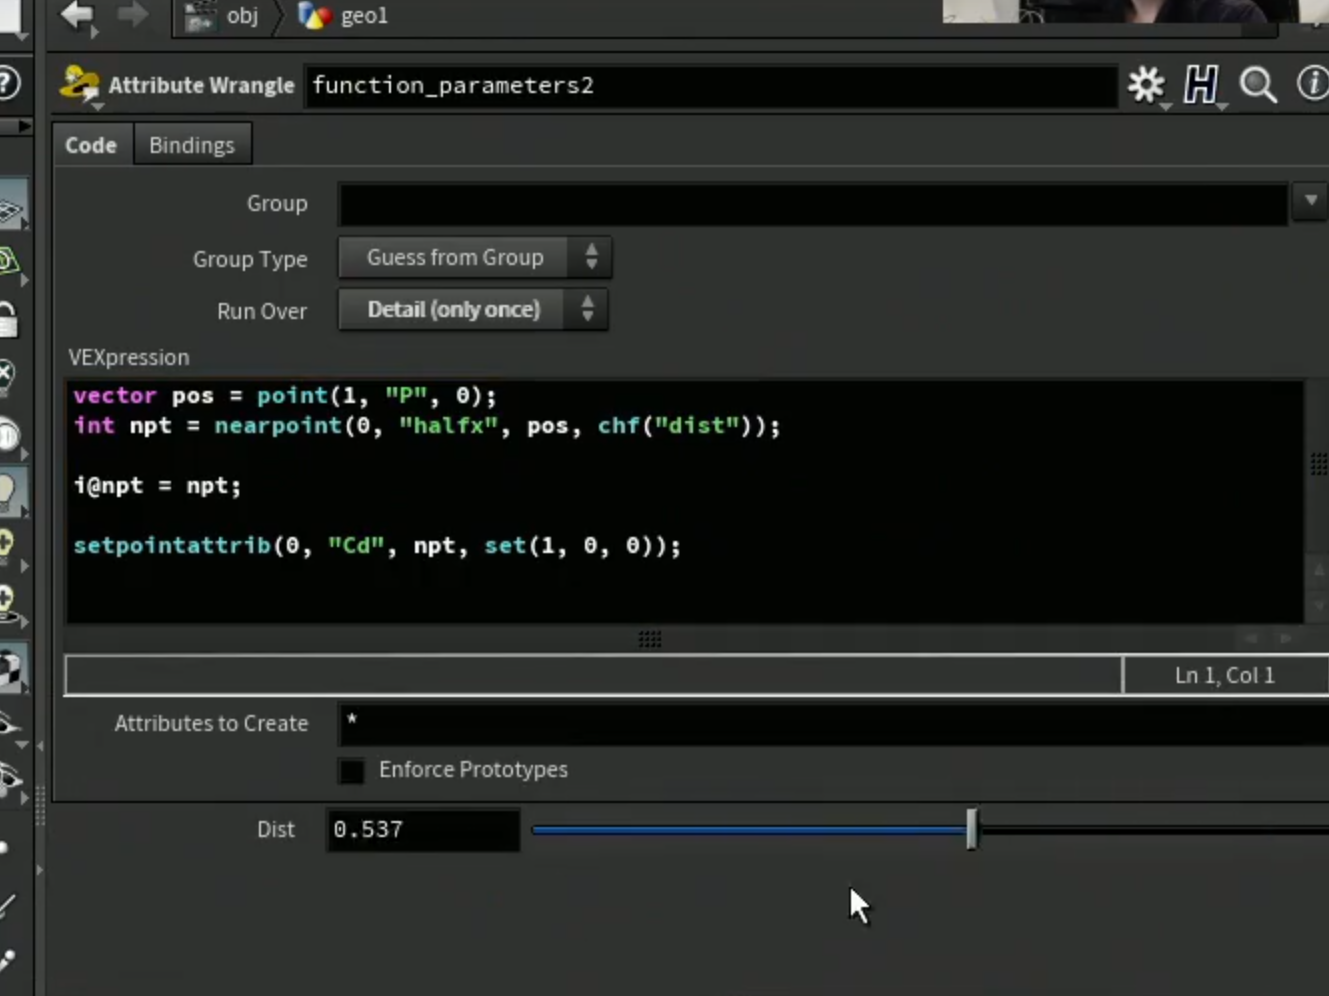Image resolution: width=1329 pixels, height=996 pixels.
Task: Click the Attribute Wrangle node icon
Action: (80, 85)
